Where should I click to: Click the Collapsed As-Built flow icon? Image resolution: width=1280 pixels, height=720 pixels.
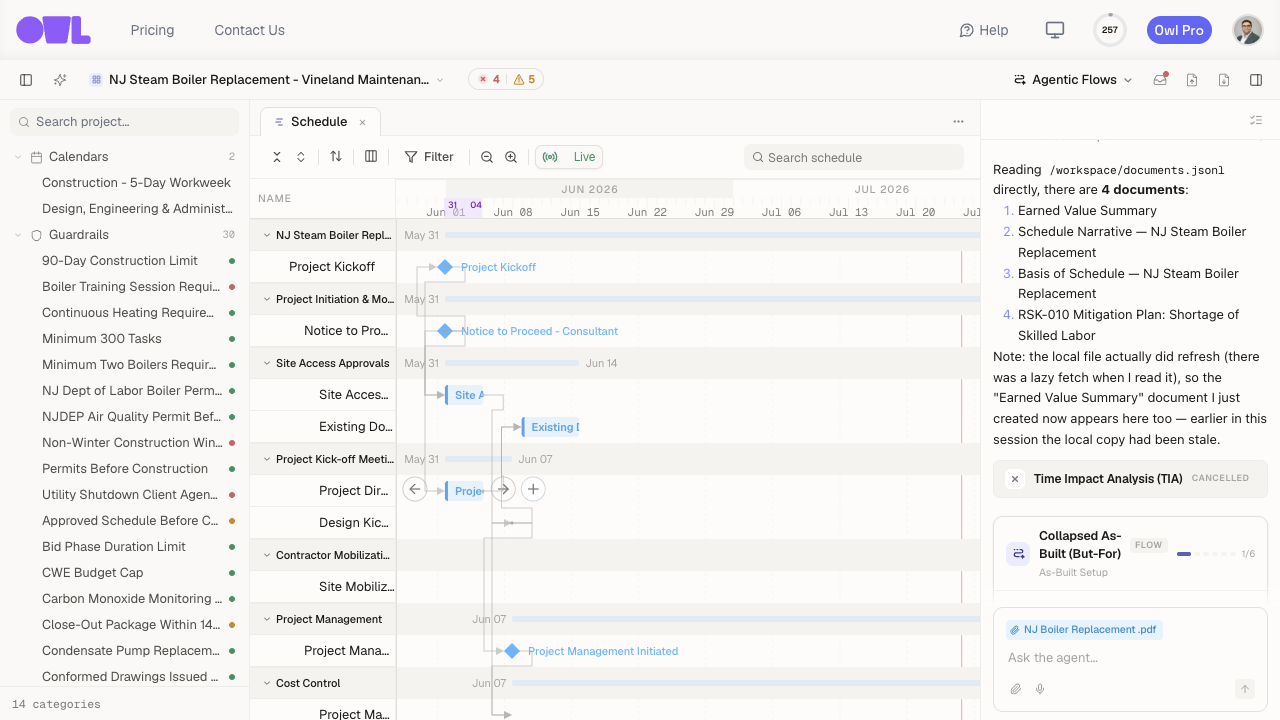pos(1018,553)
